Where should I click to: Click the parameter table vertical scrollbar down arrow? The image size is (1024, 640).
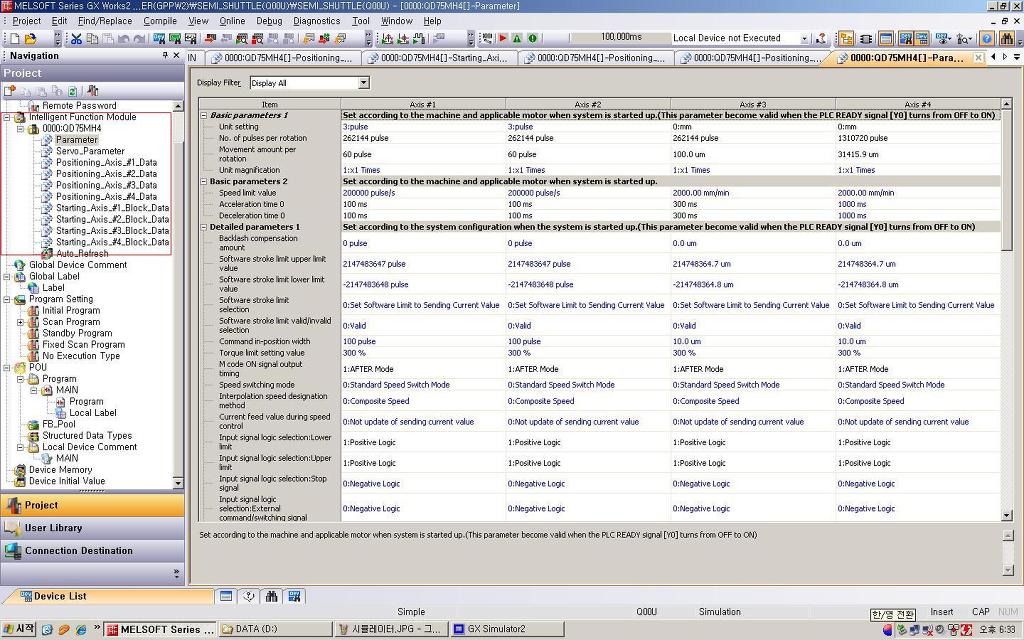coord(1006,515)
